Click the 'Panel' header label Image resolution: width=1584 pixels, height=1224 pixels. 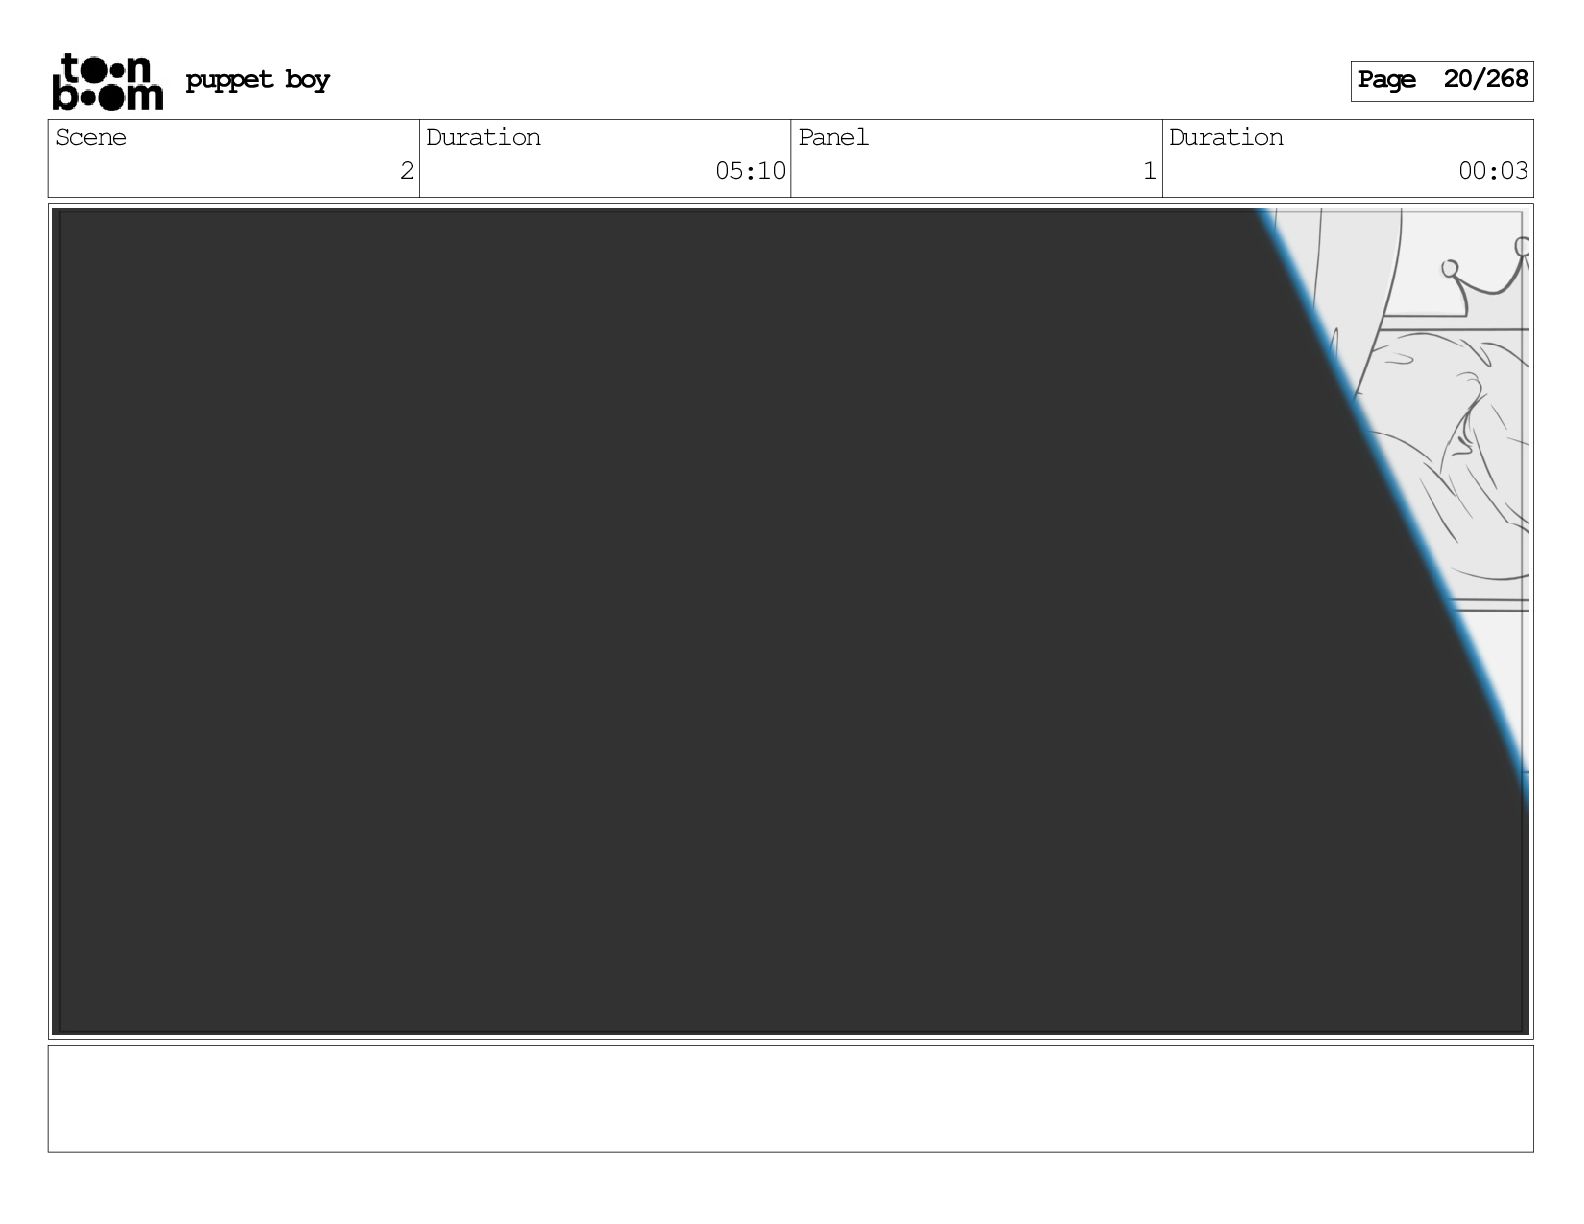tap(833, 137)
